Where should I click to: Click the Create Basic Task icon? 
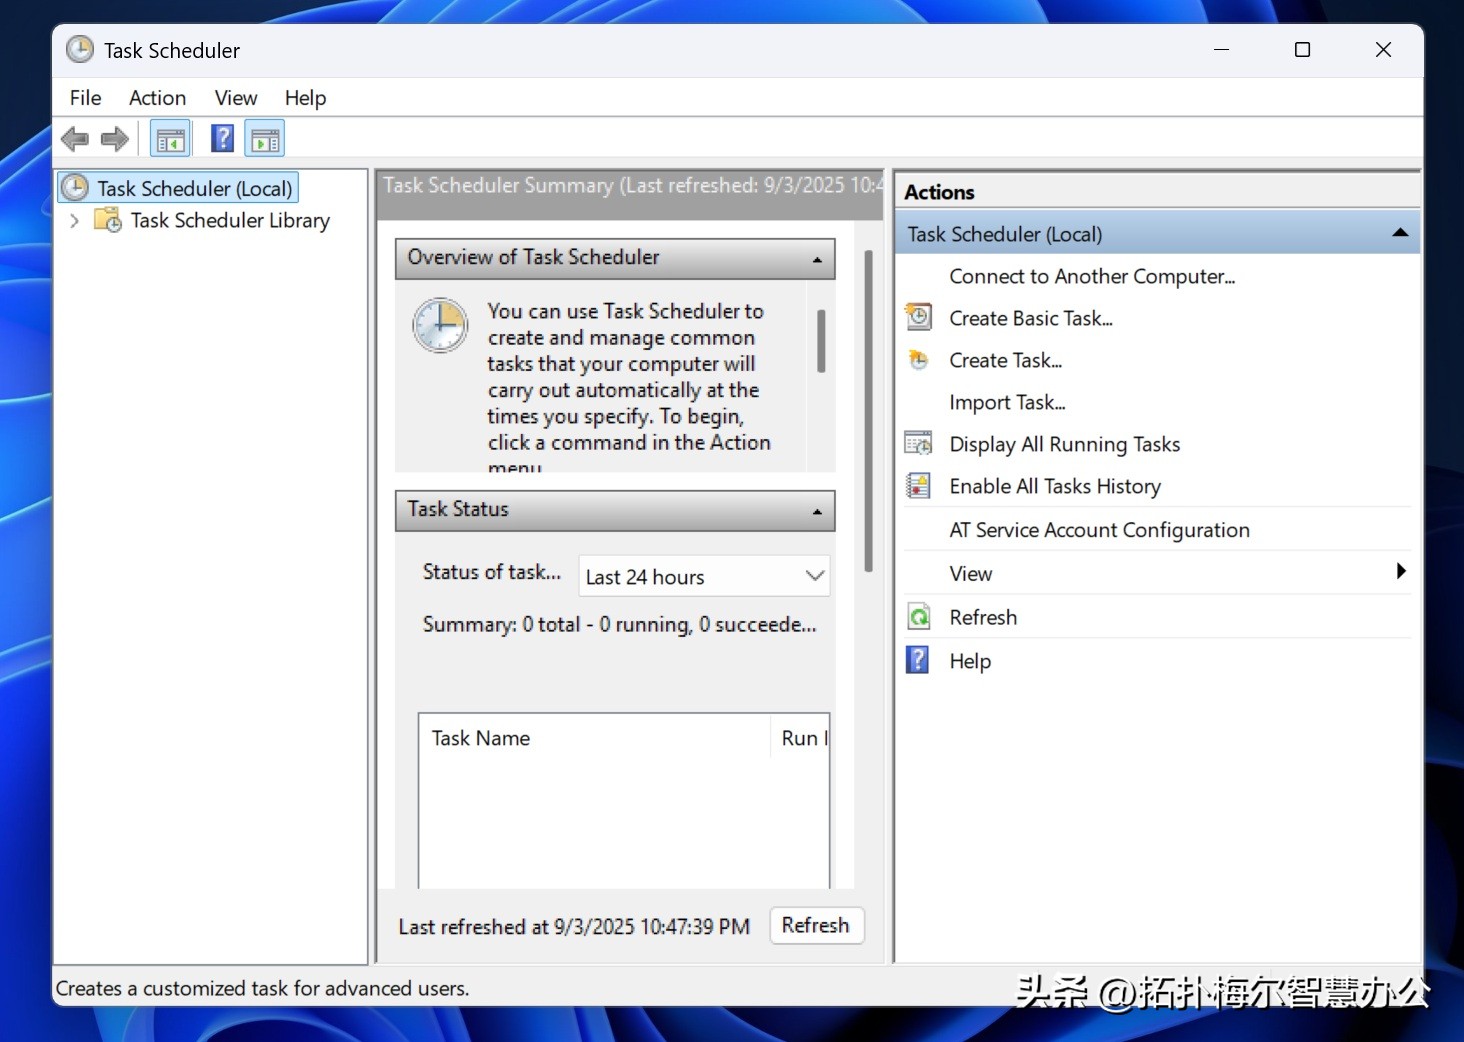[x=918, y=318]
